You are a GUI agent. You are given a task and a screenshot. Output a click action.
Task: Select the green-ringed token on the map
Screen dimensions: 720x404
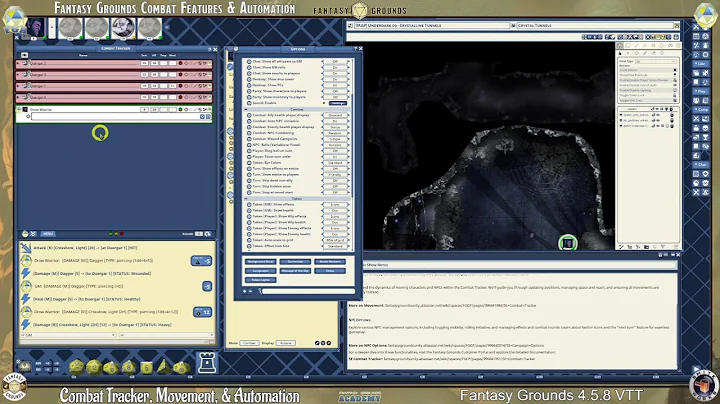tap(568, 243)
